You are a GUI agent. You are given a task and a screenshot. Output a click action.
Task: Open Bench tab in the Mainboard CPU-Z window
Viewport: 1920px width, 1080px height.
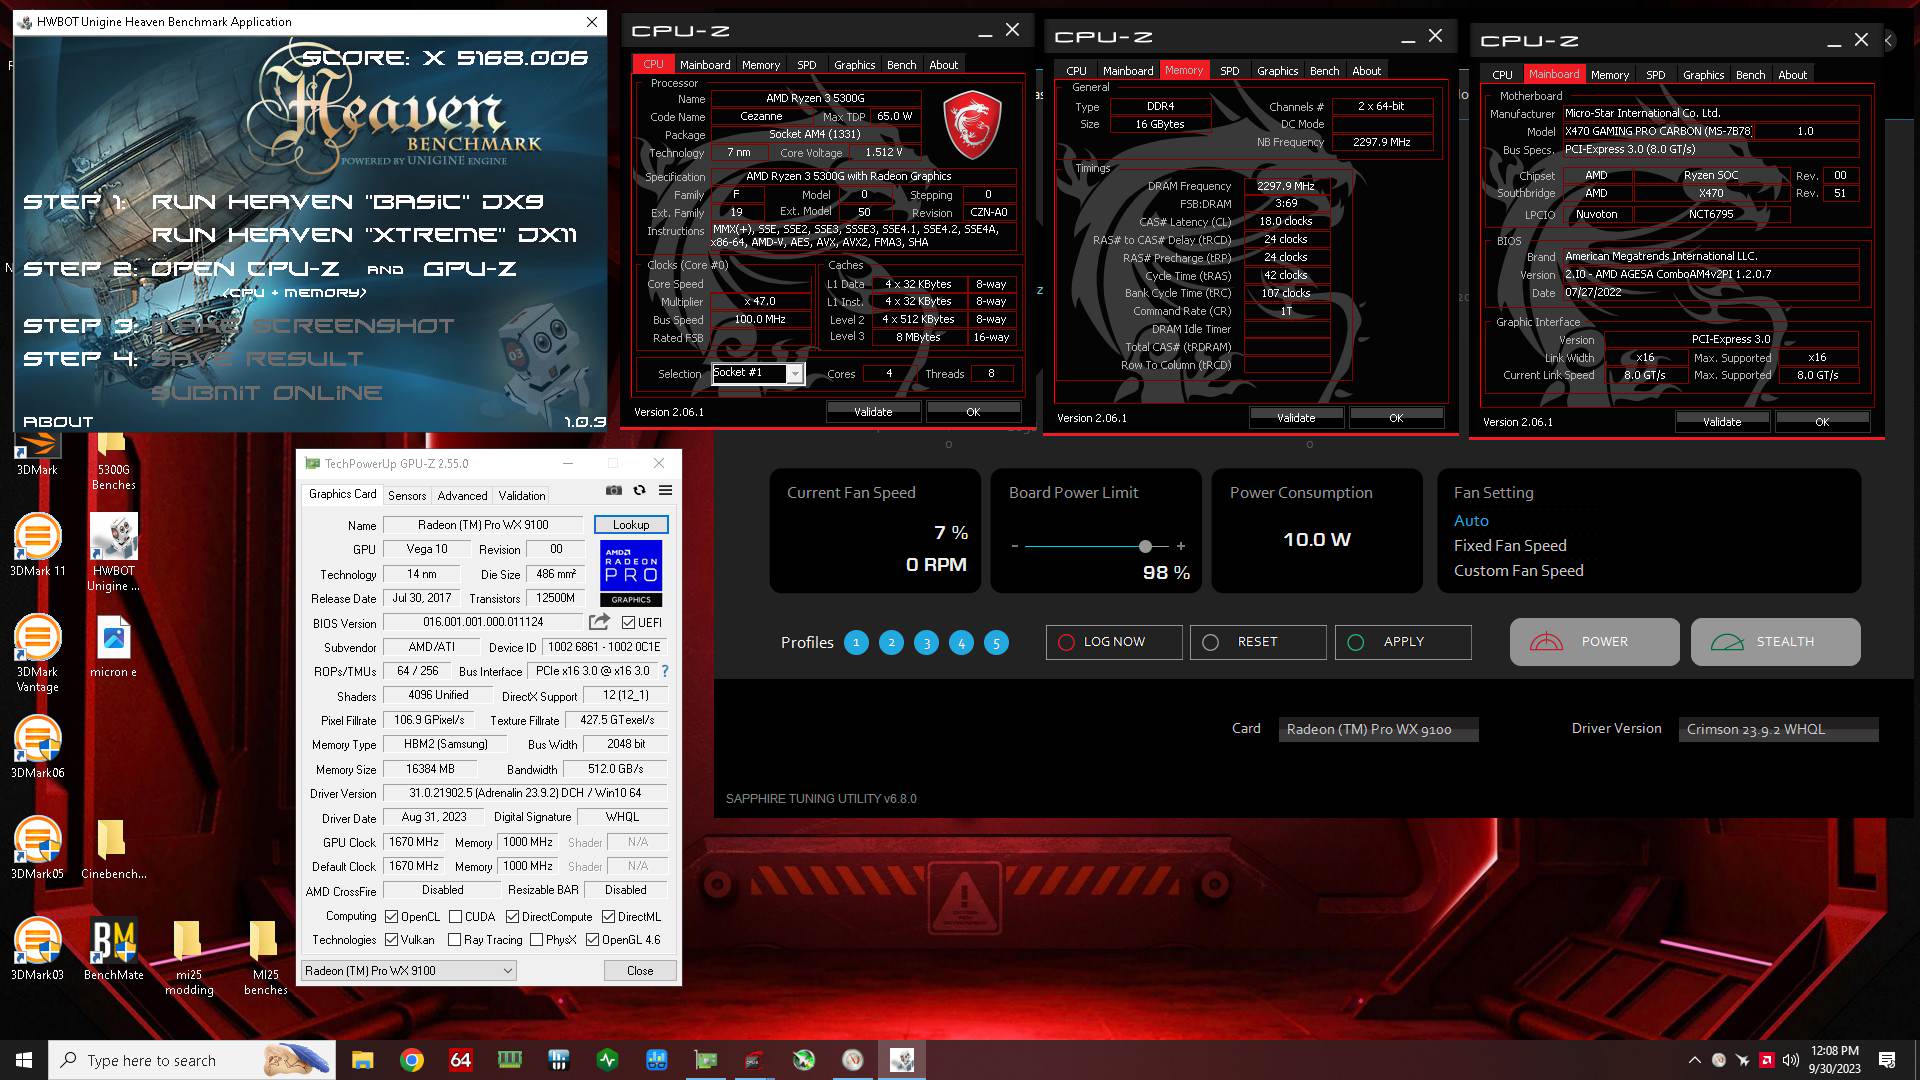coord(1750,75)
